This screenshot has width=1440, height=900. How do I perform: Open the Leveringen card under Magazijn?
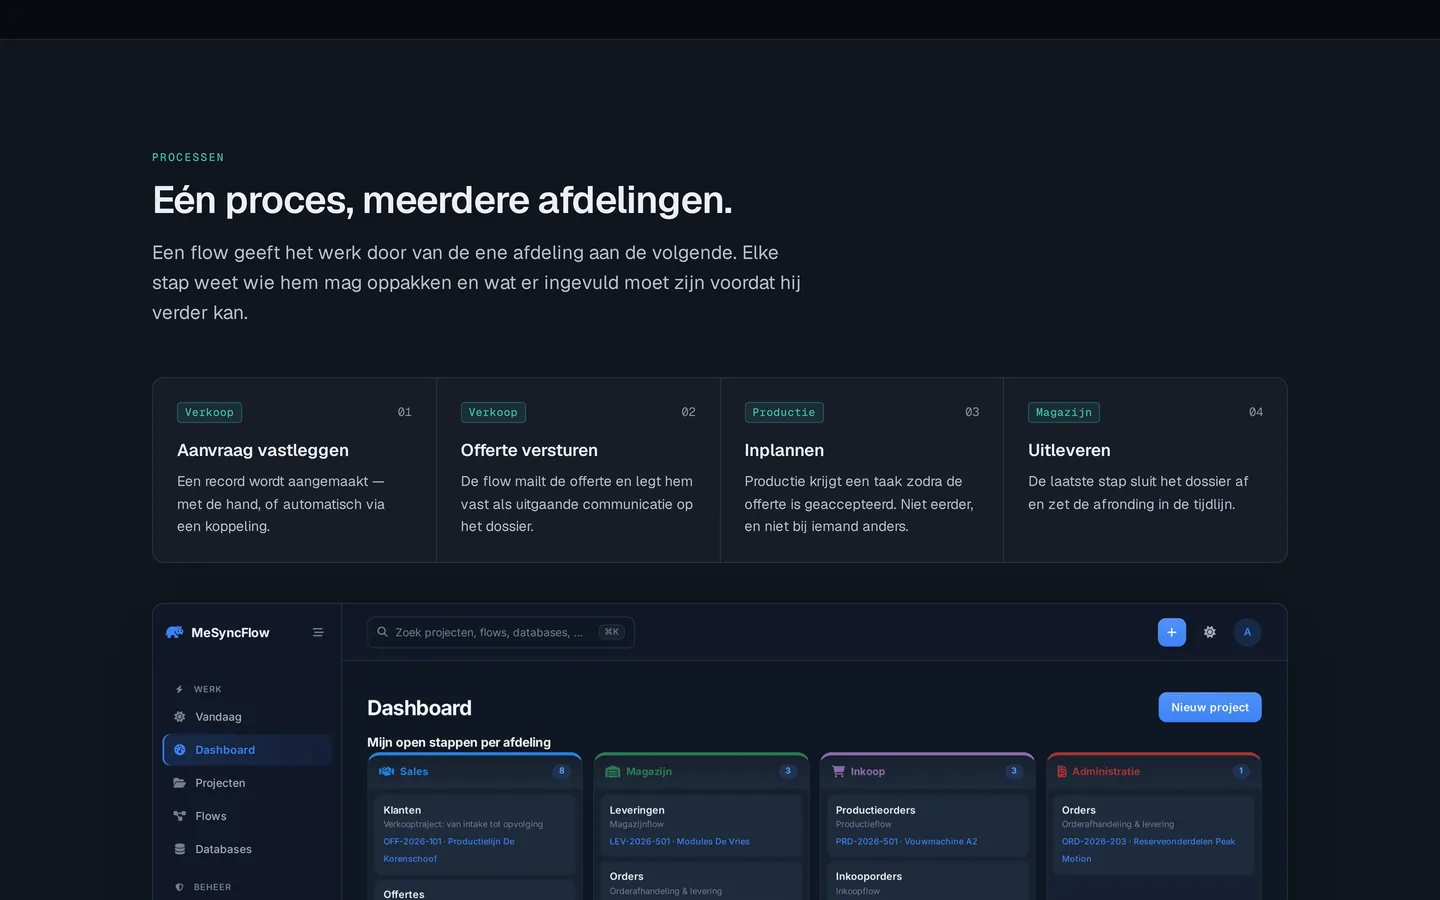point(701,826)
